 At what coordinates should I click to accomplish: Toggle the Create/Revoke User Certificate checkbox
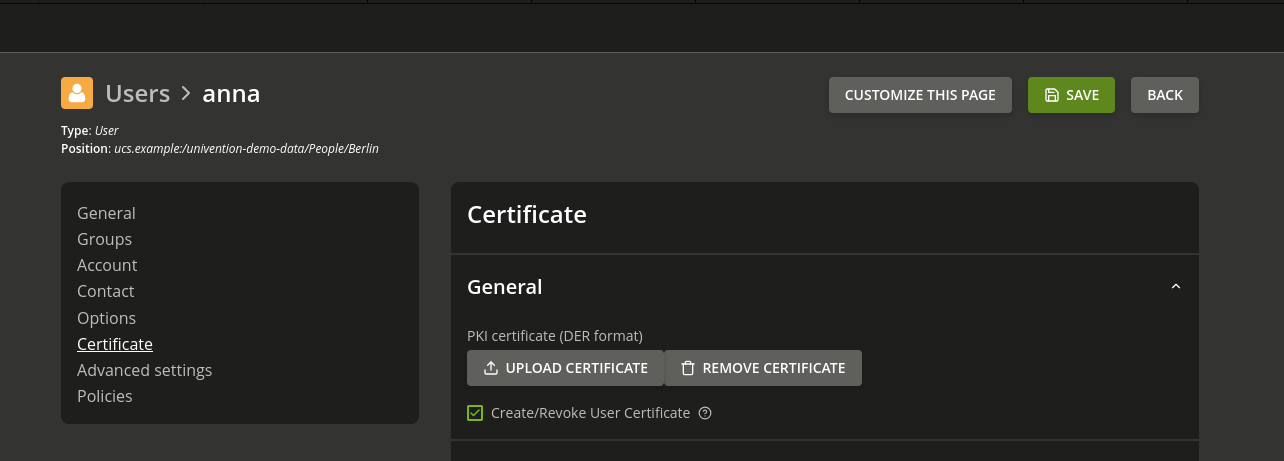pos(475,413)
